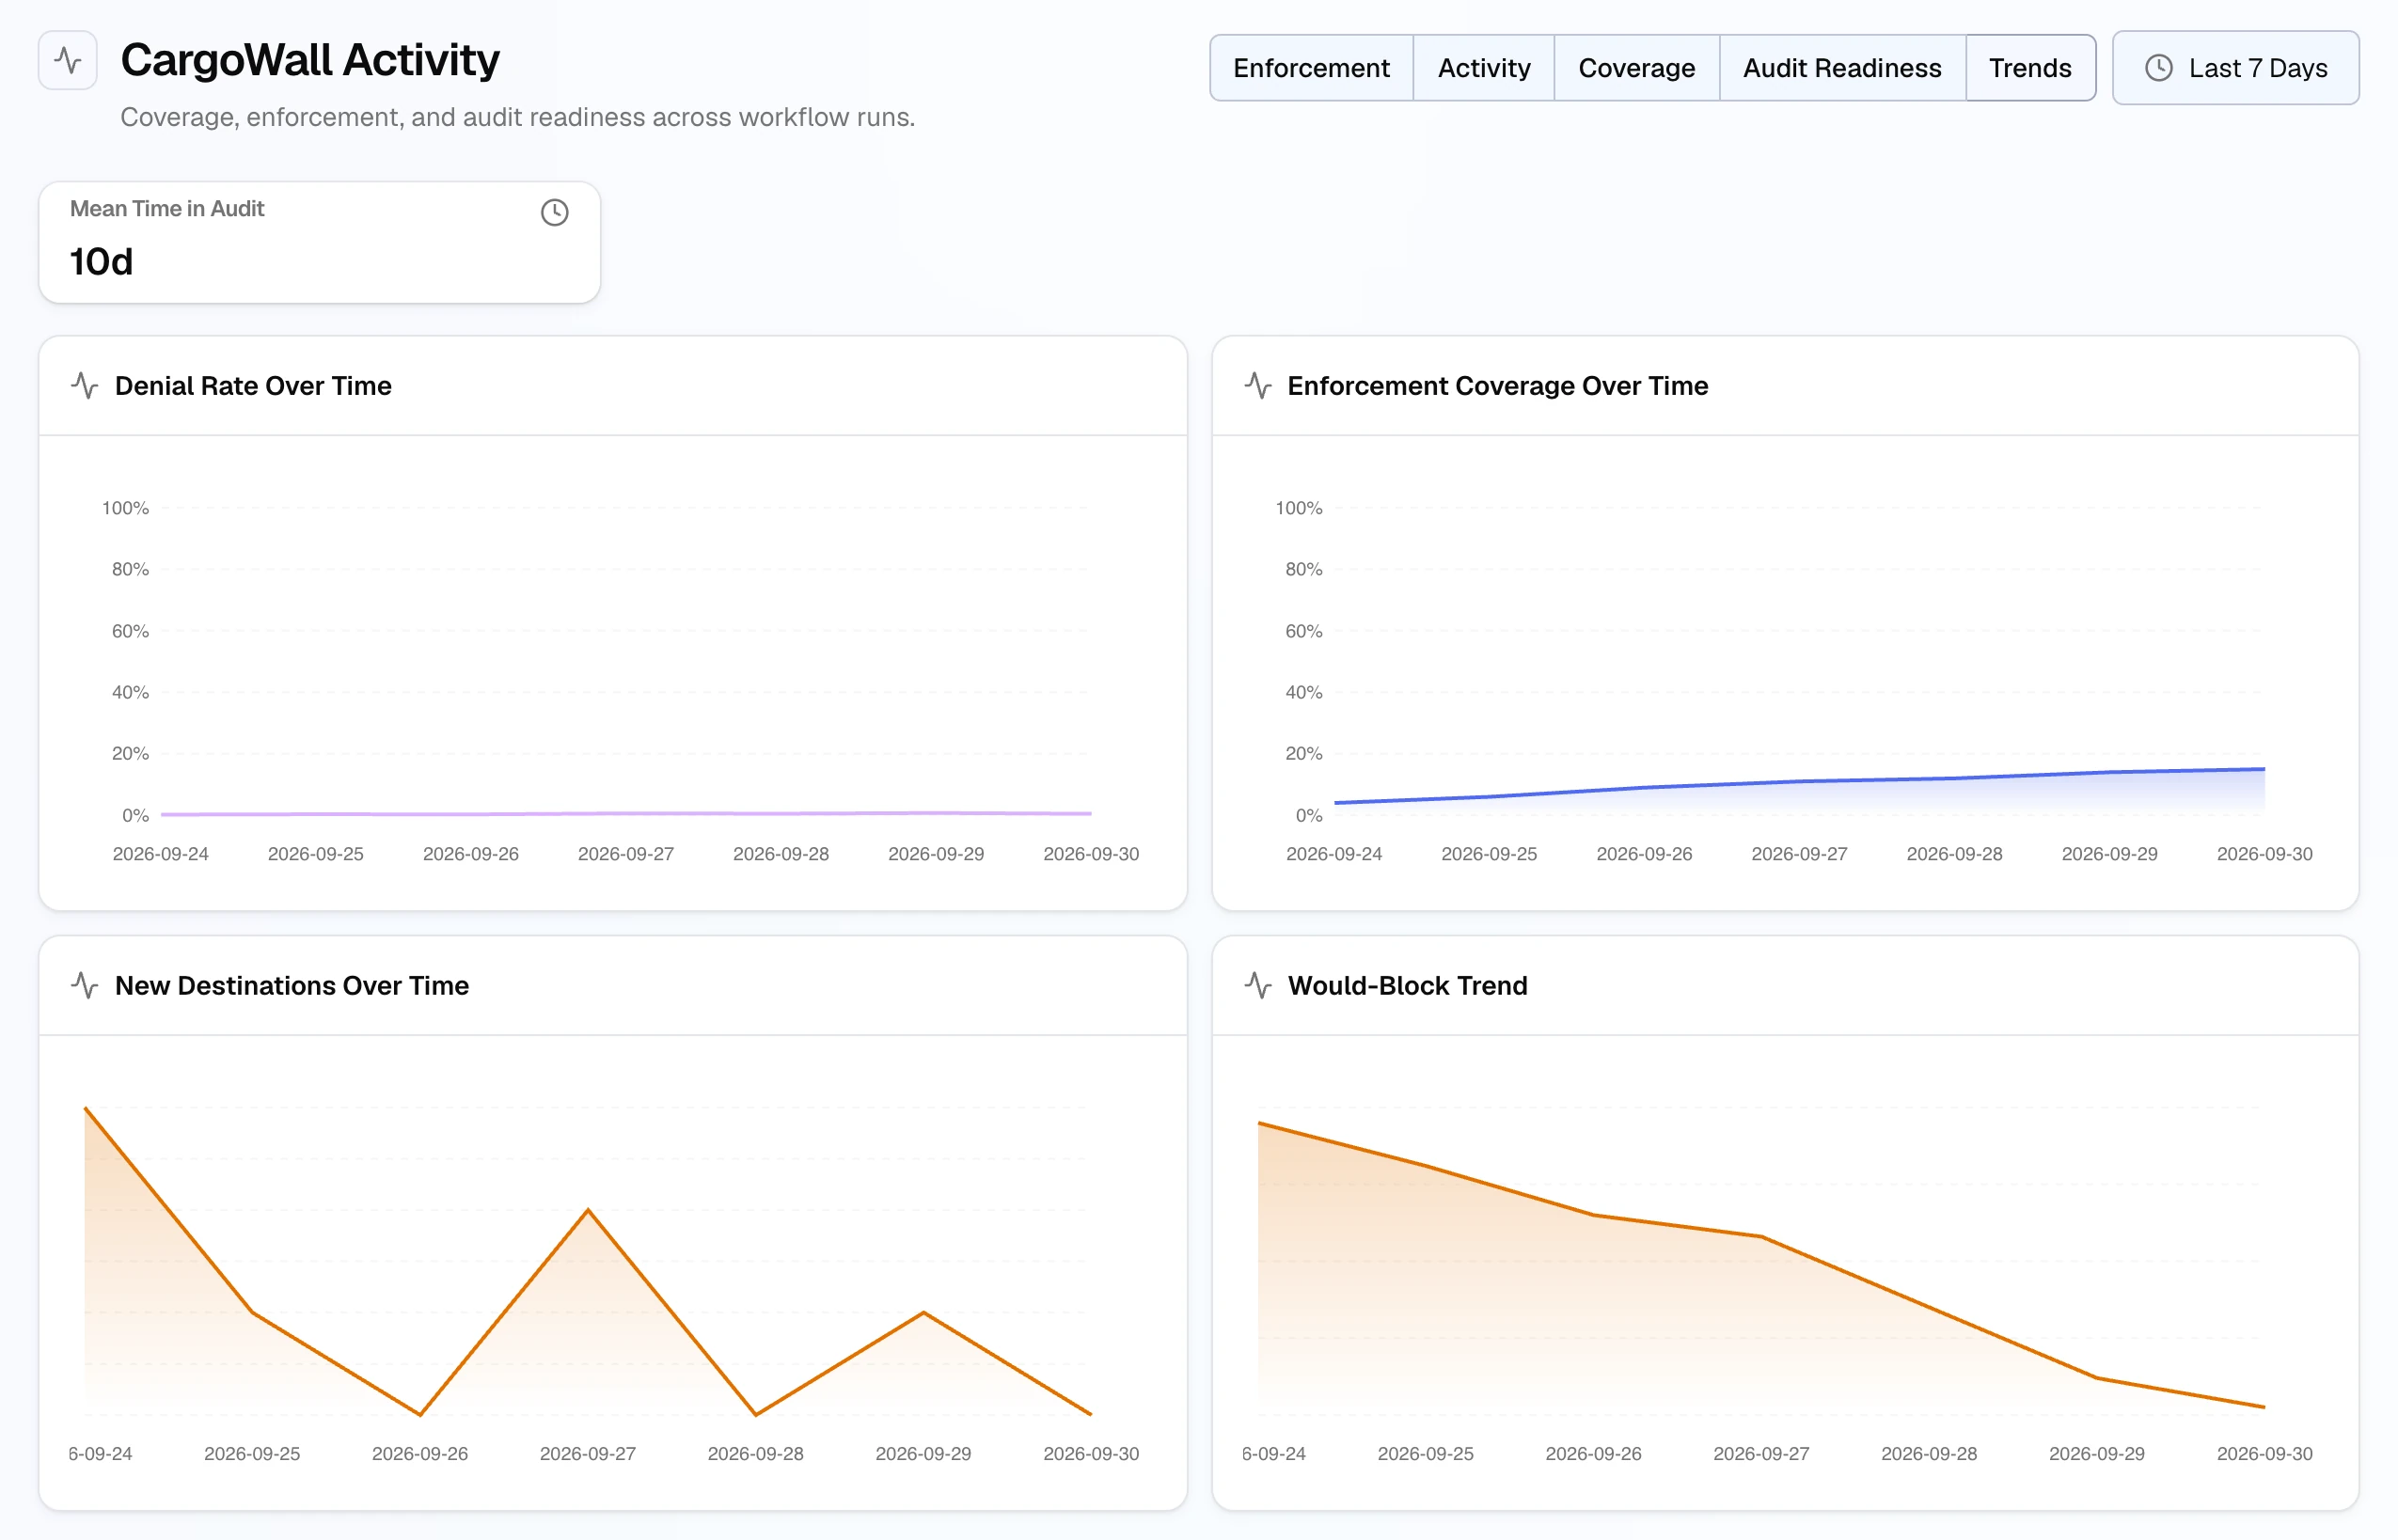Click the dashboard subtitle about coverage and enforcement

(518, 117)
